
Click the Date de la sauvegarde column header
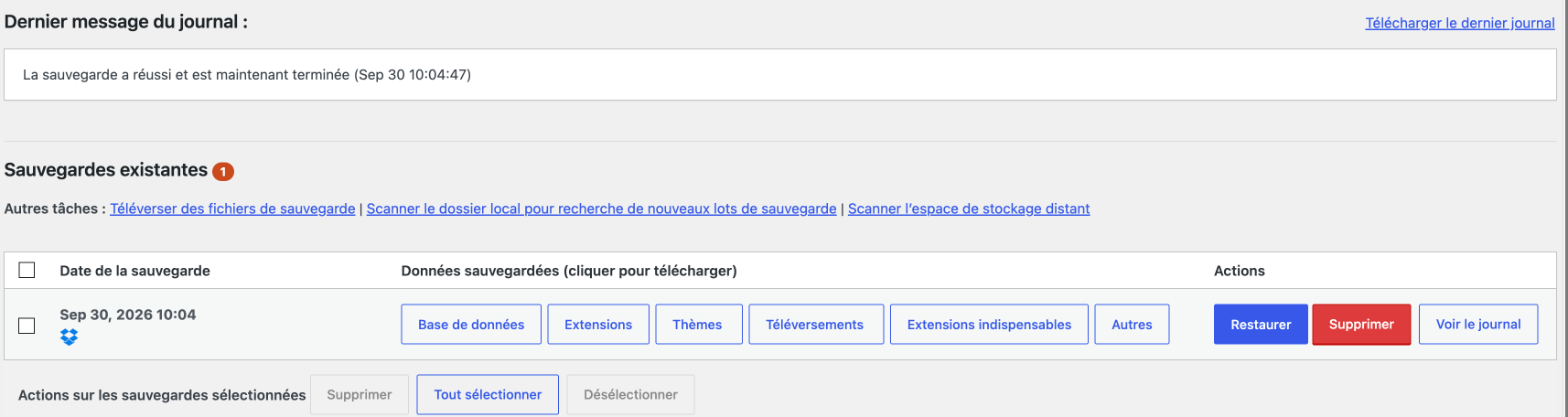tap(135, 270)
